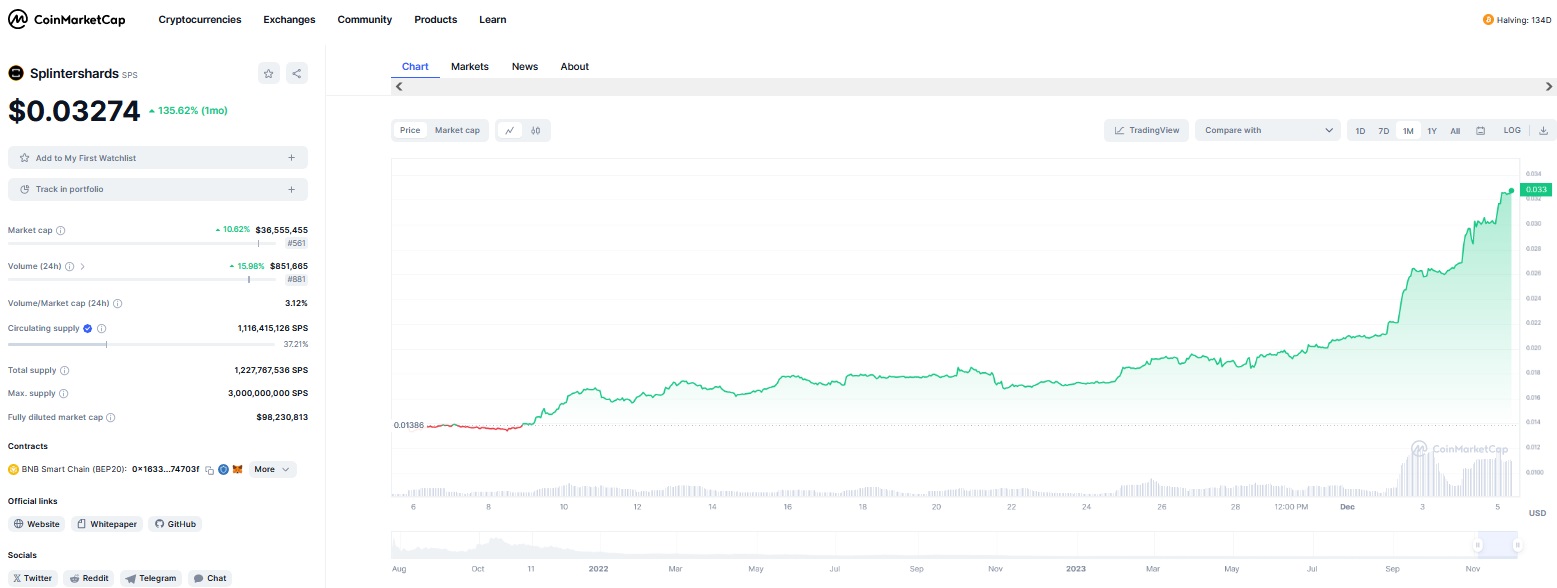Viewport: 1557px width, 588px height.
Task: Click blue wallet icon beside contract address
Action: point(224,469)
